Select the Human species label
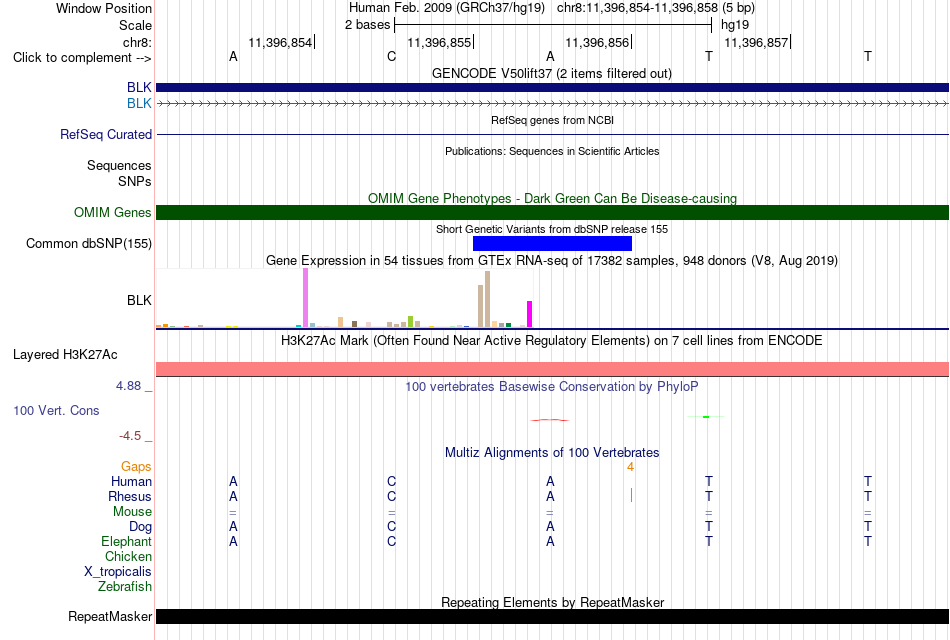950x640 pixels. pyautogui.click(x=131, y=481)
